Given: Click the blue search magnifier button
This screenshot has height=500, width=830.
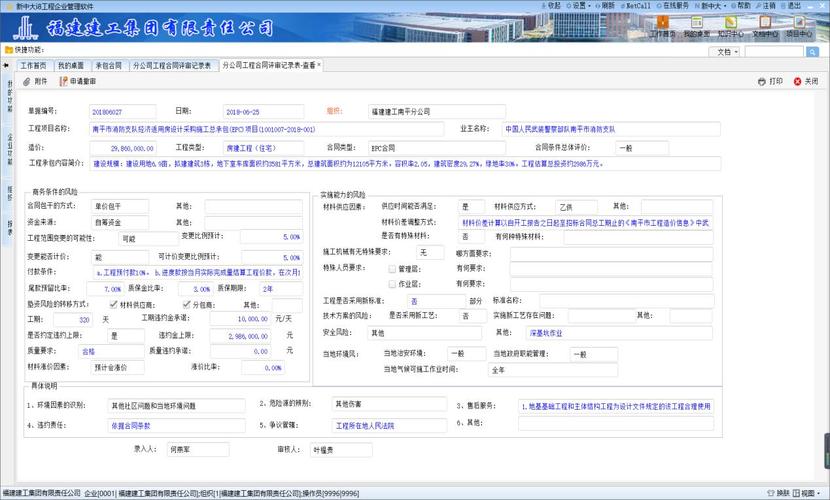Looking at the screenshot, I should click(x=812, y=52).
